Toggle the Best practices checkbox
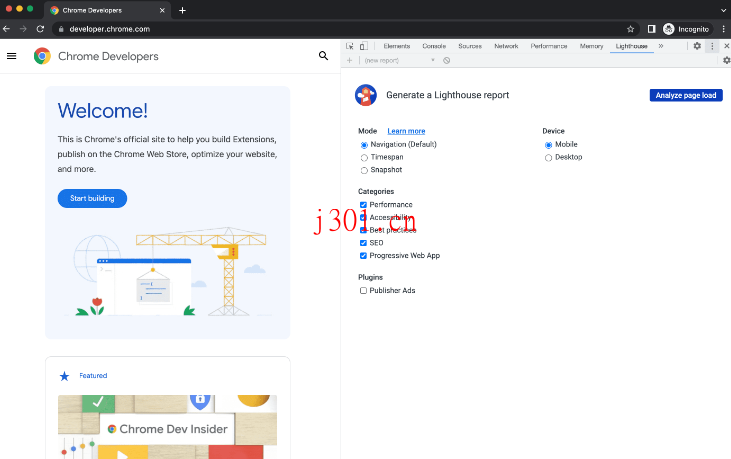 coord(363,230)
